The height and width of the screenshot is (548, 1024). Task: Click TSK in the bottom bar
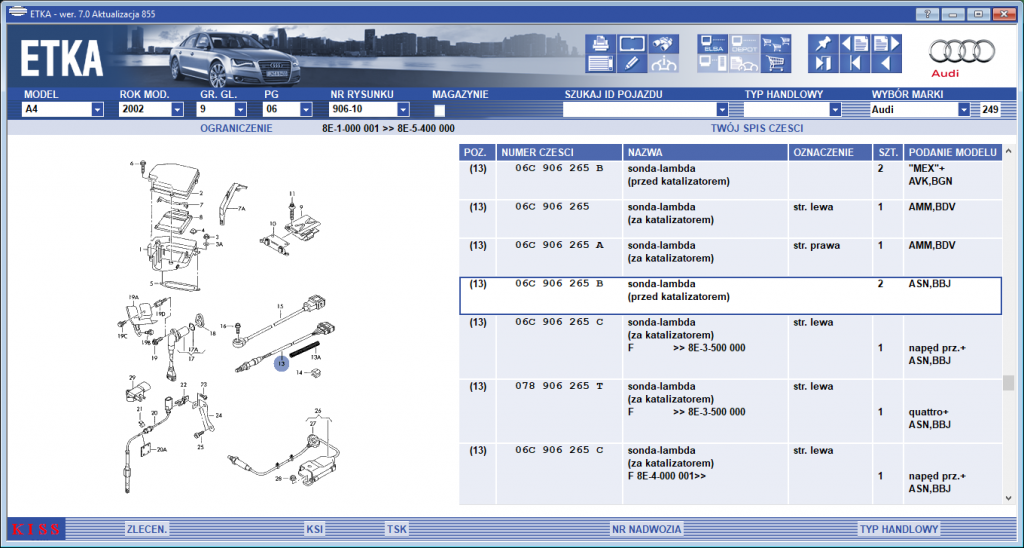(x=396, y=529)
